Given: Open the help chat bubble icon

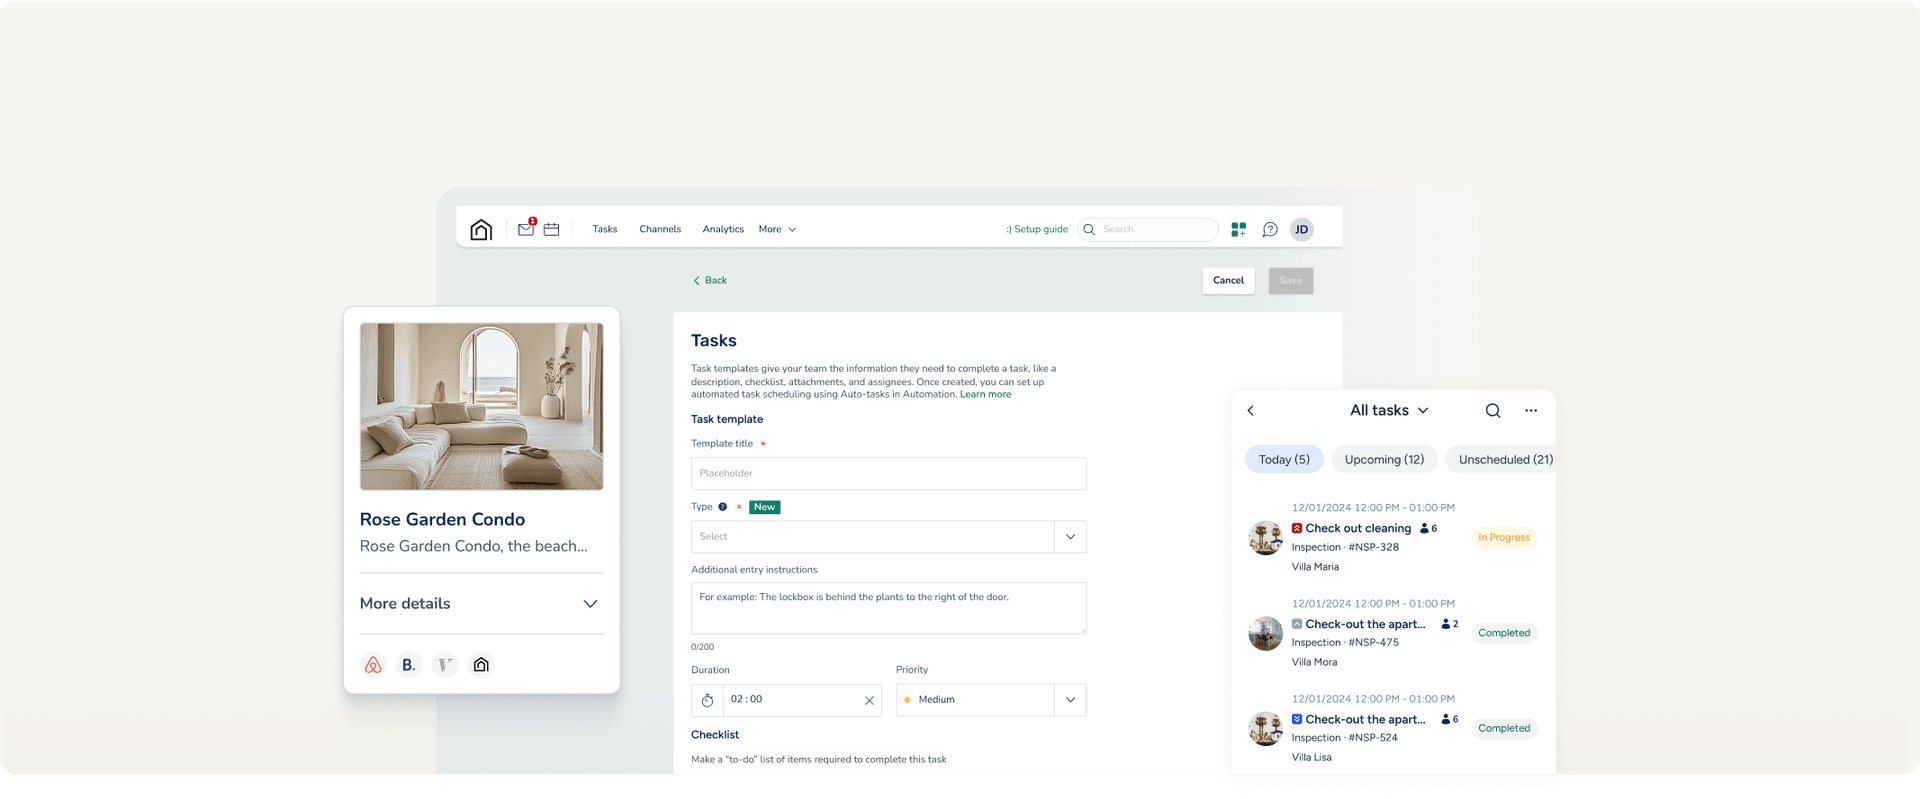Looking at the screenshot, I should coord(1270,229).
